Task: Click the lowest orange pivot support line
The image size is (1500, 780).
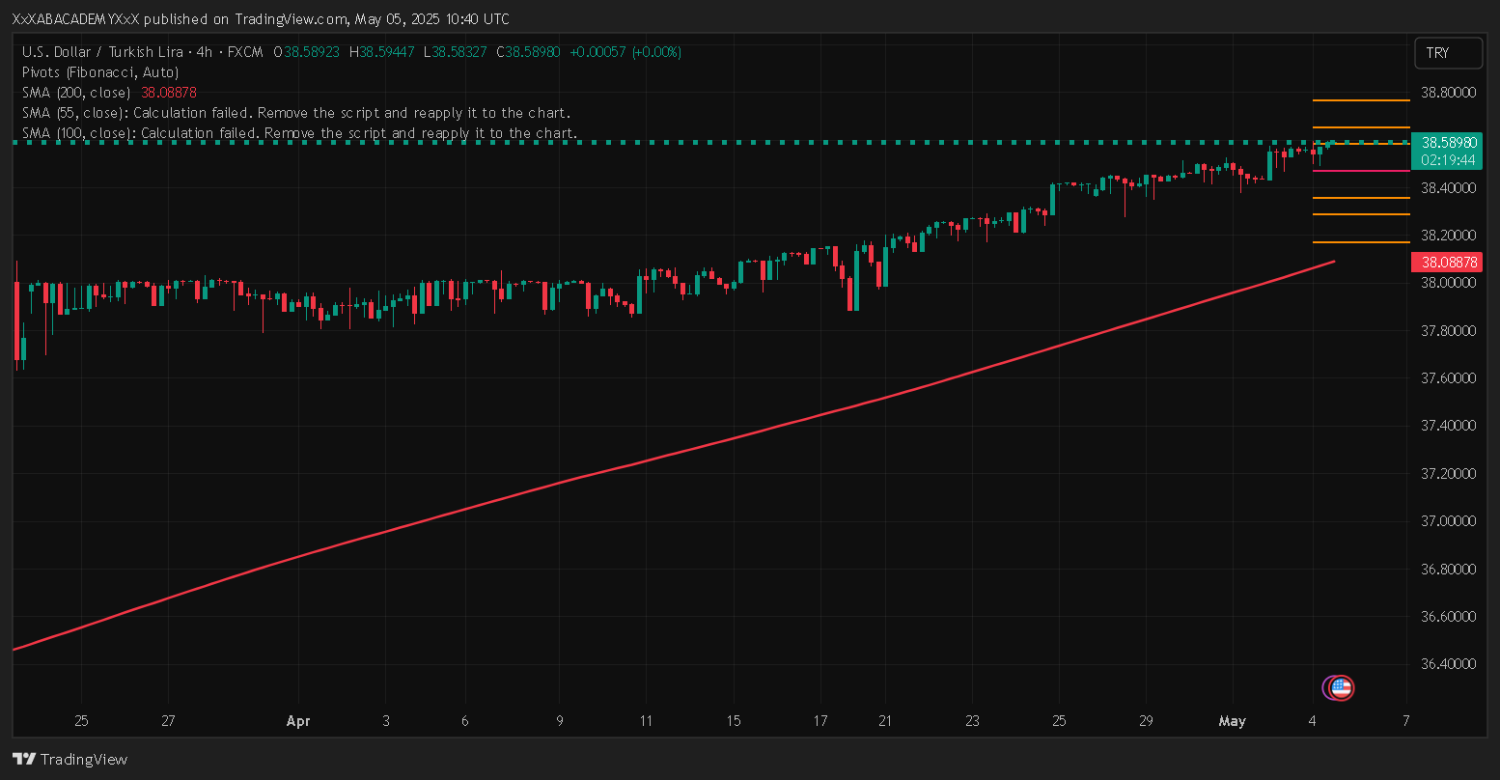Action: [1360, 242]
